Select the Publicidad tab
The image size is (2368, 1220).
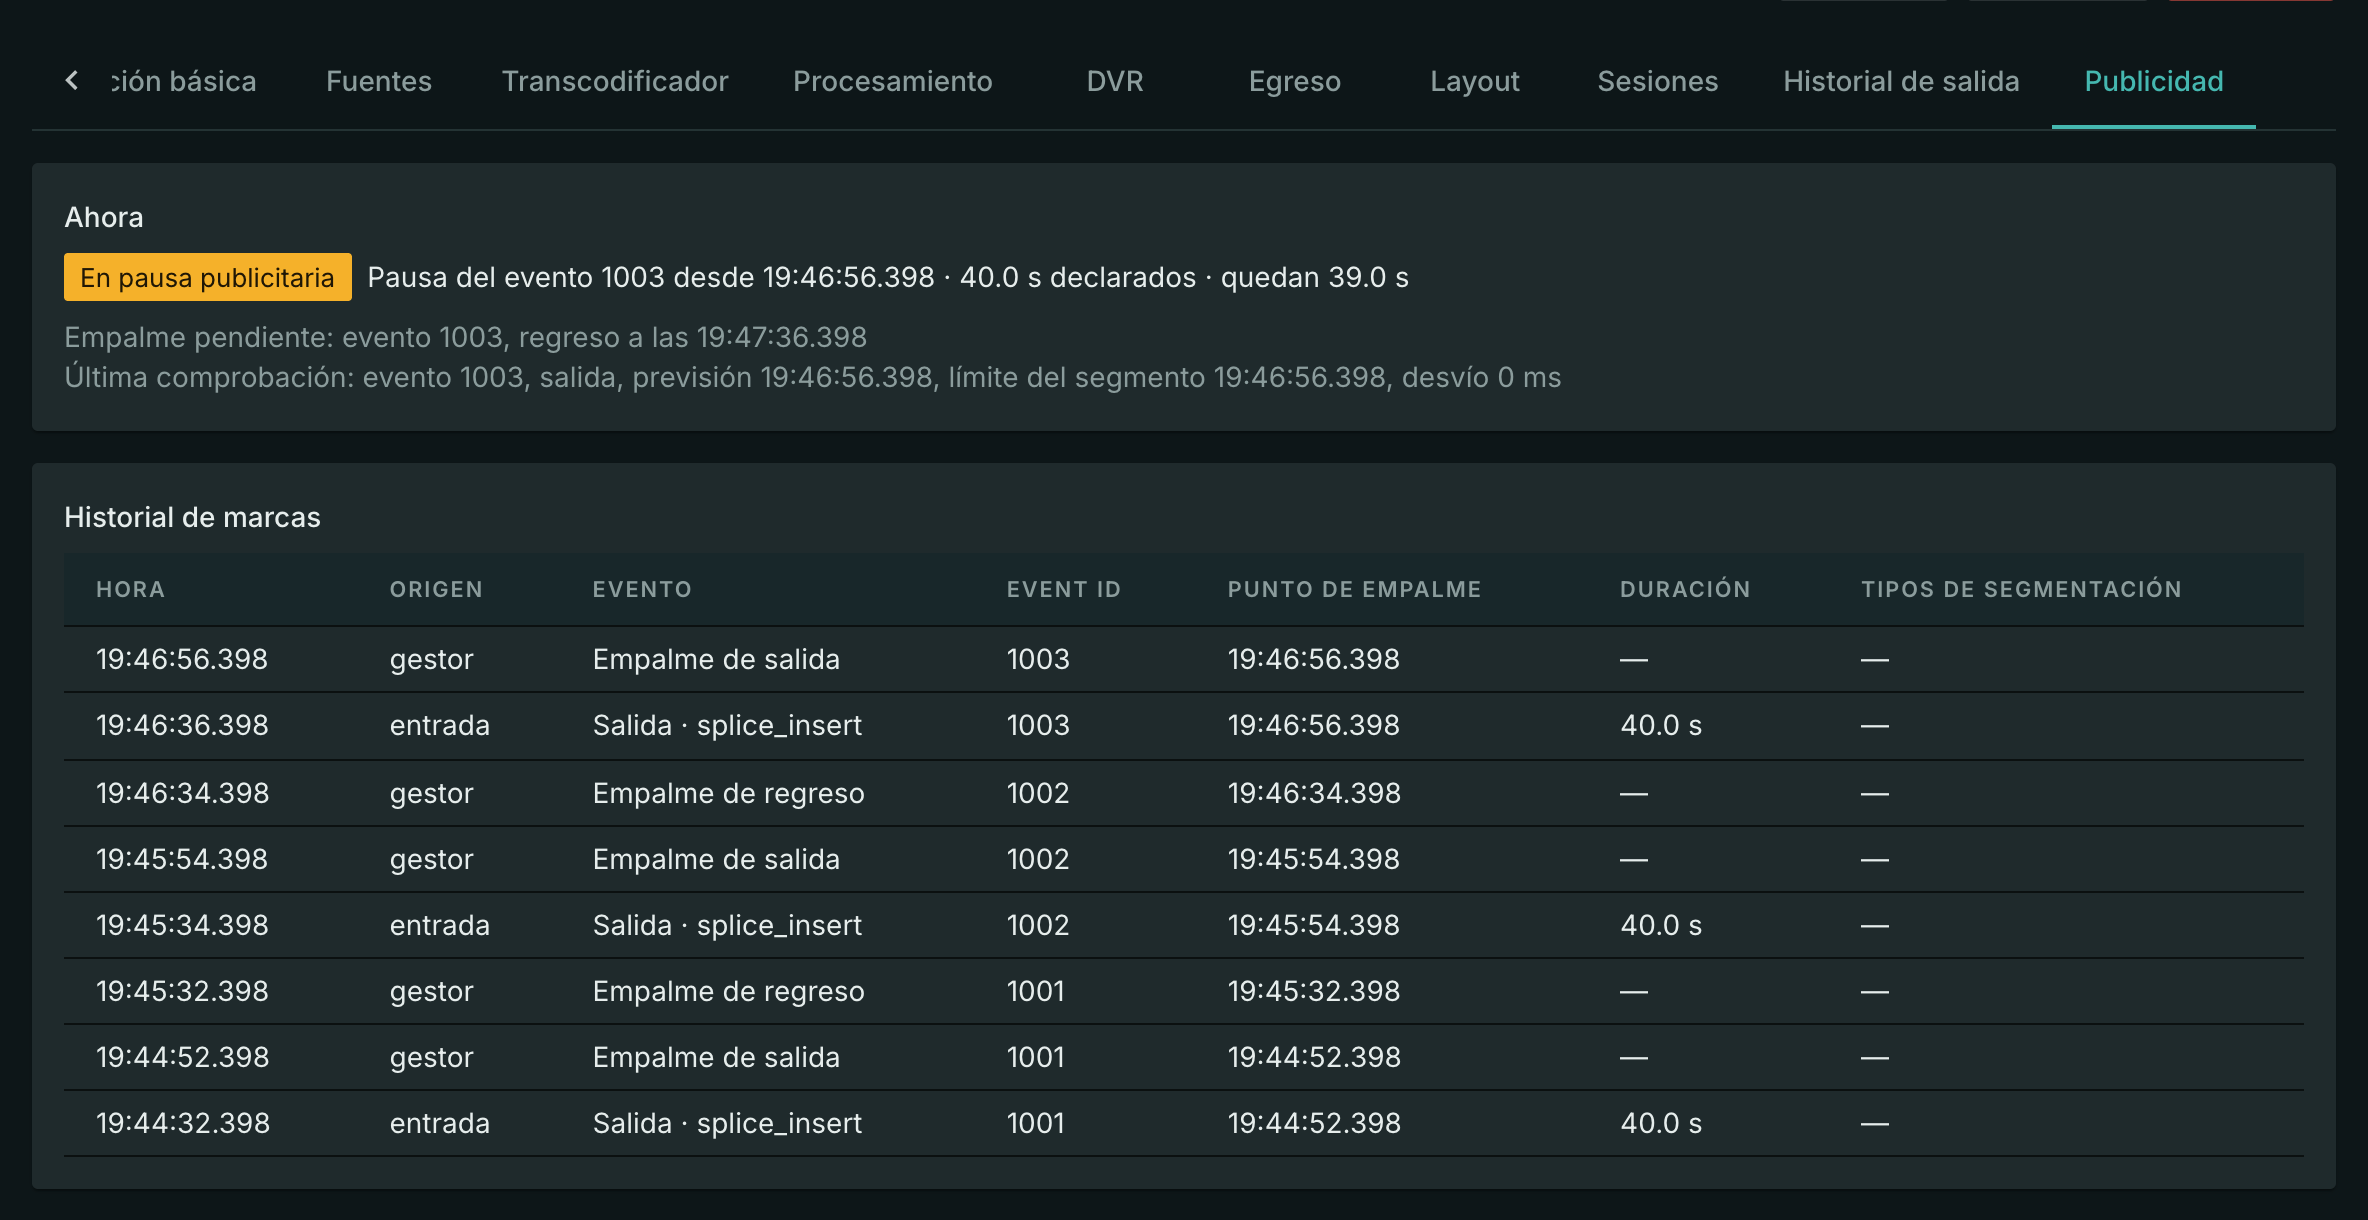point(2154,81)
